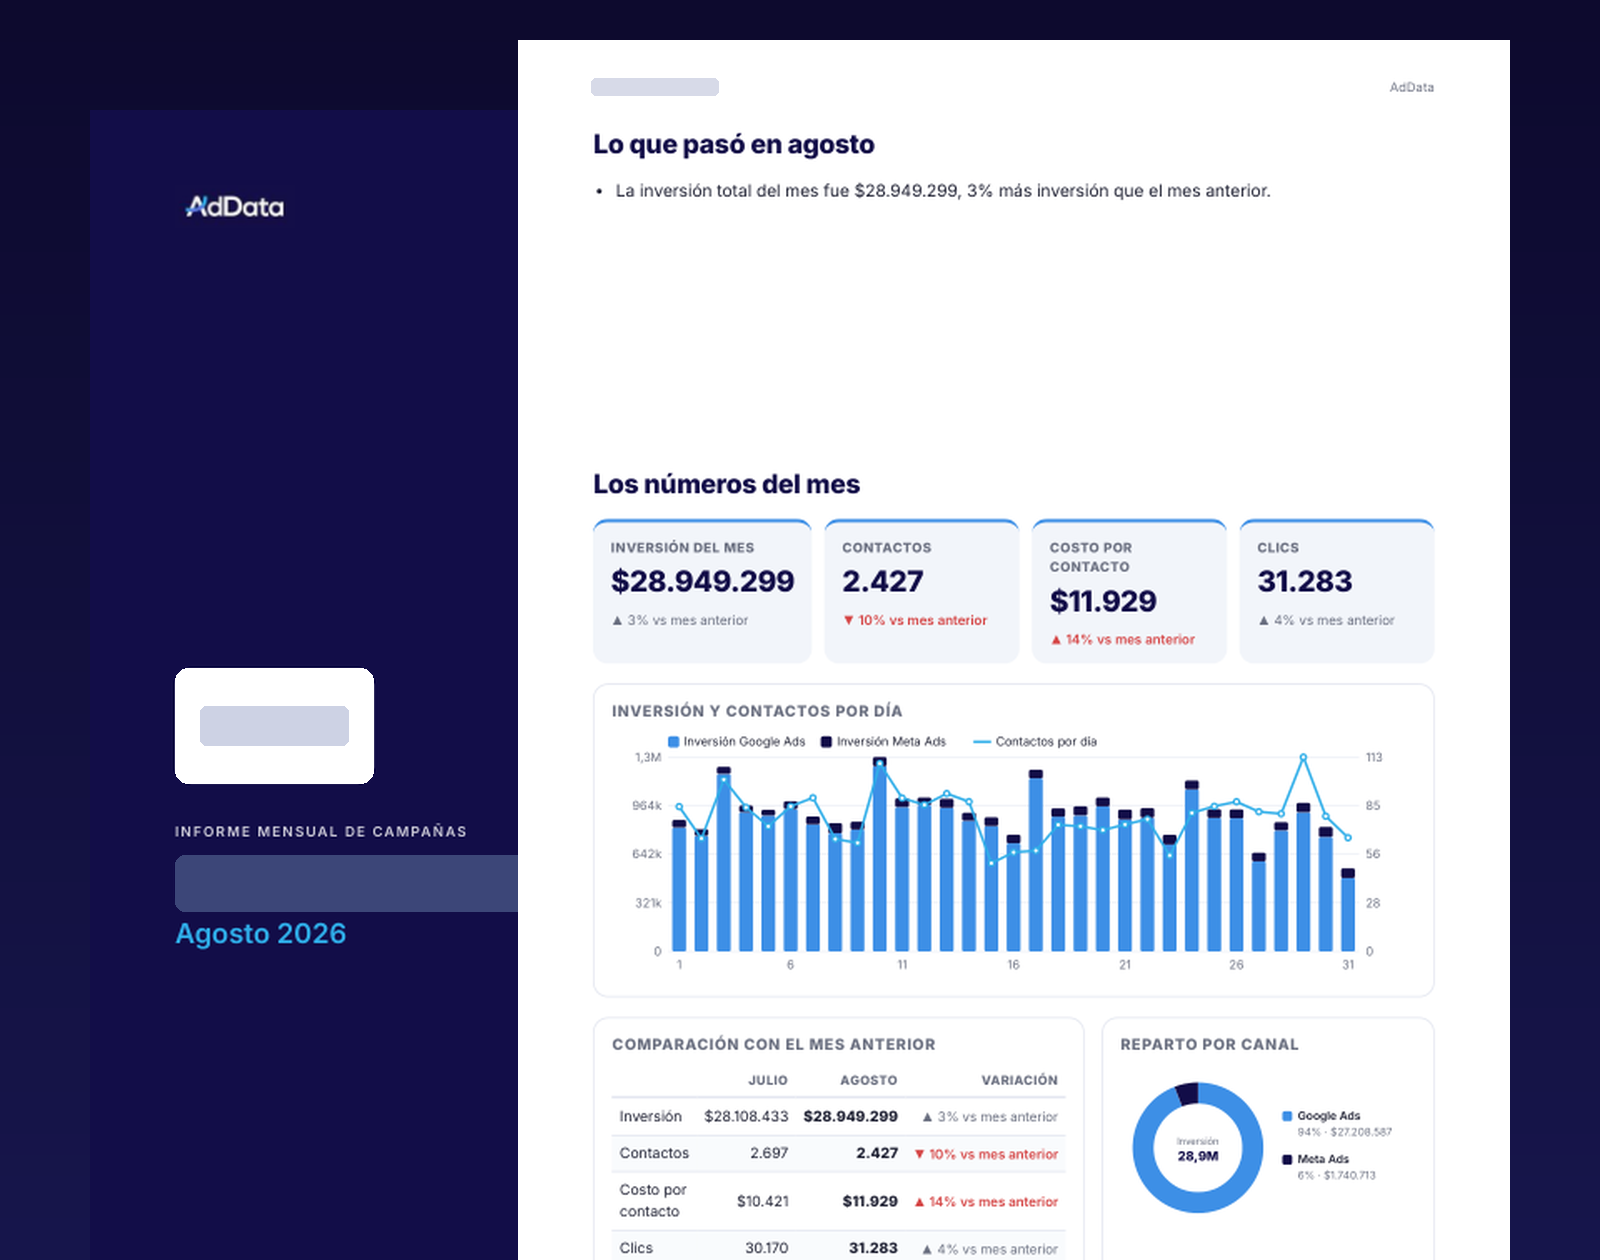1600x1260 pixels.
Task: Select the Costo por contacto value $11.929
Action: 1103,601
